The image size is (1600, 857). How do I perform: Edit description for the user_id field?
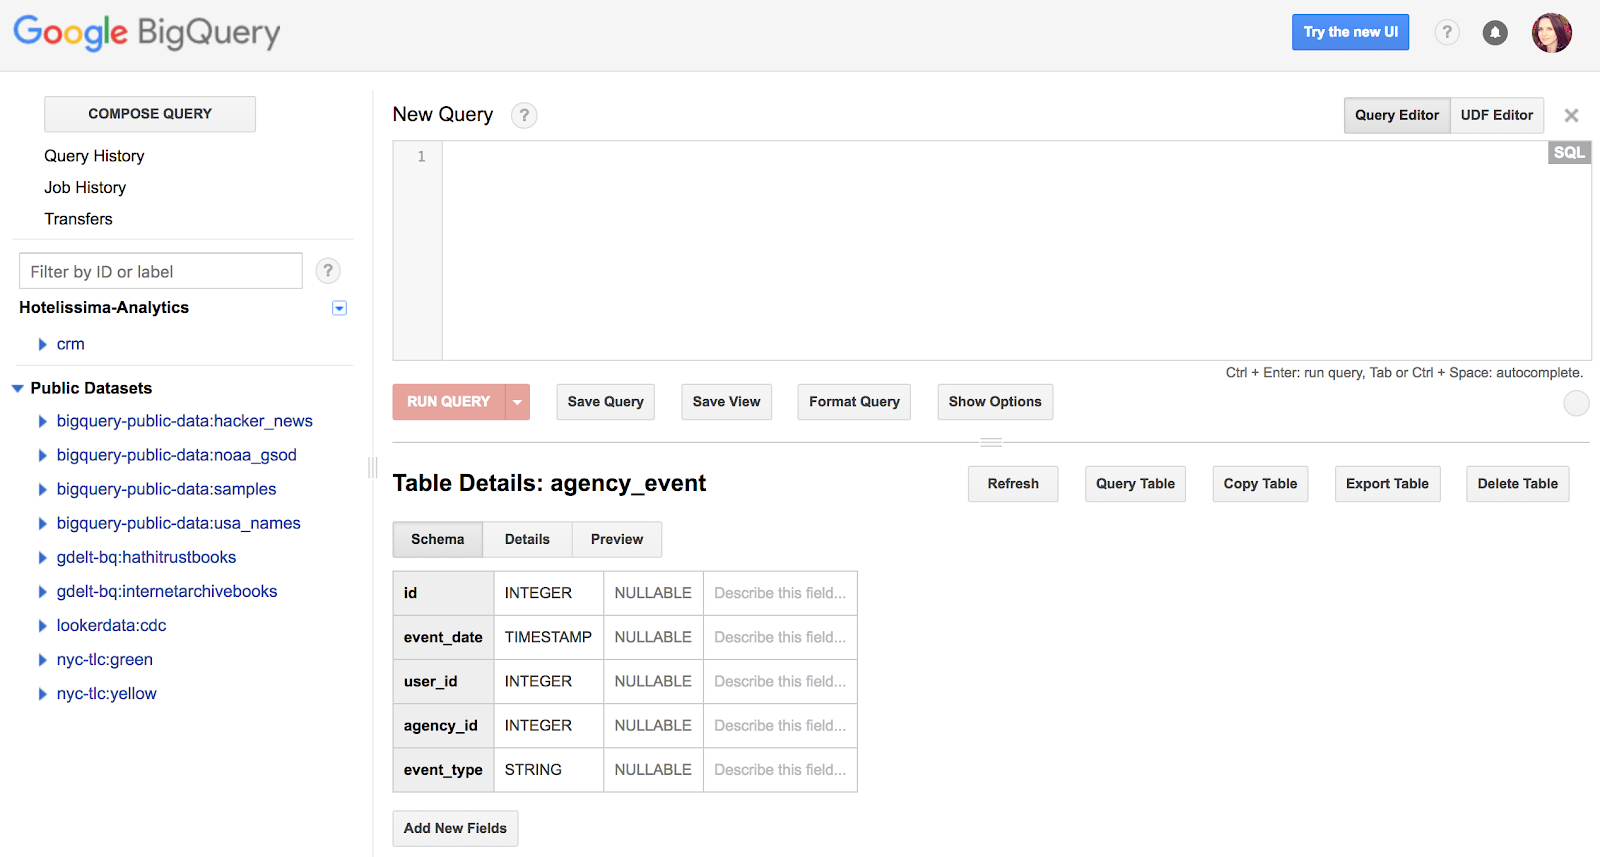pos(780,681)
